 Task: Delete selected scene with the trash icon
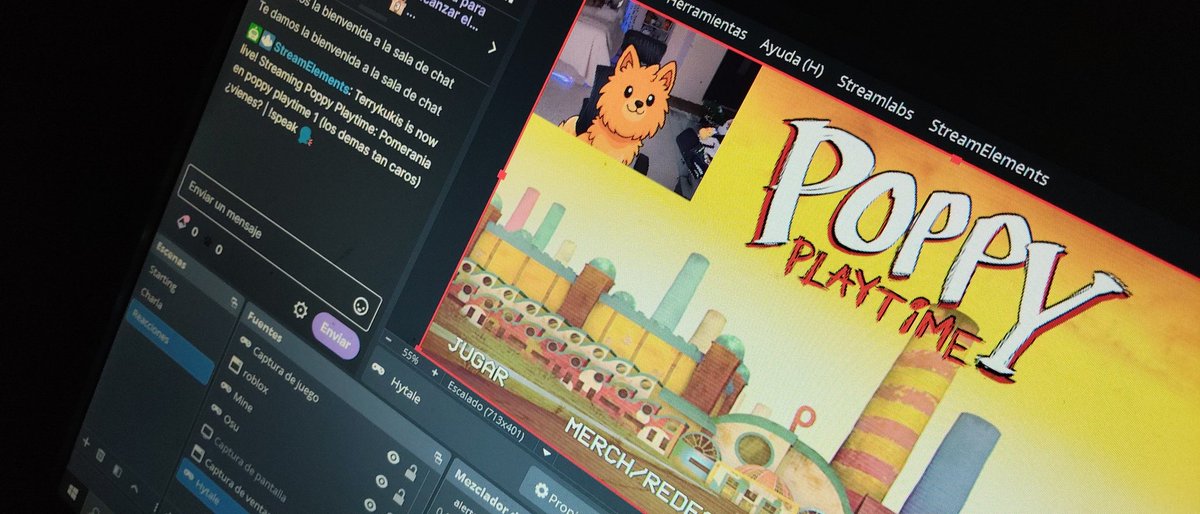[x=101, y=455]
